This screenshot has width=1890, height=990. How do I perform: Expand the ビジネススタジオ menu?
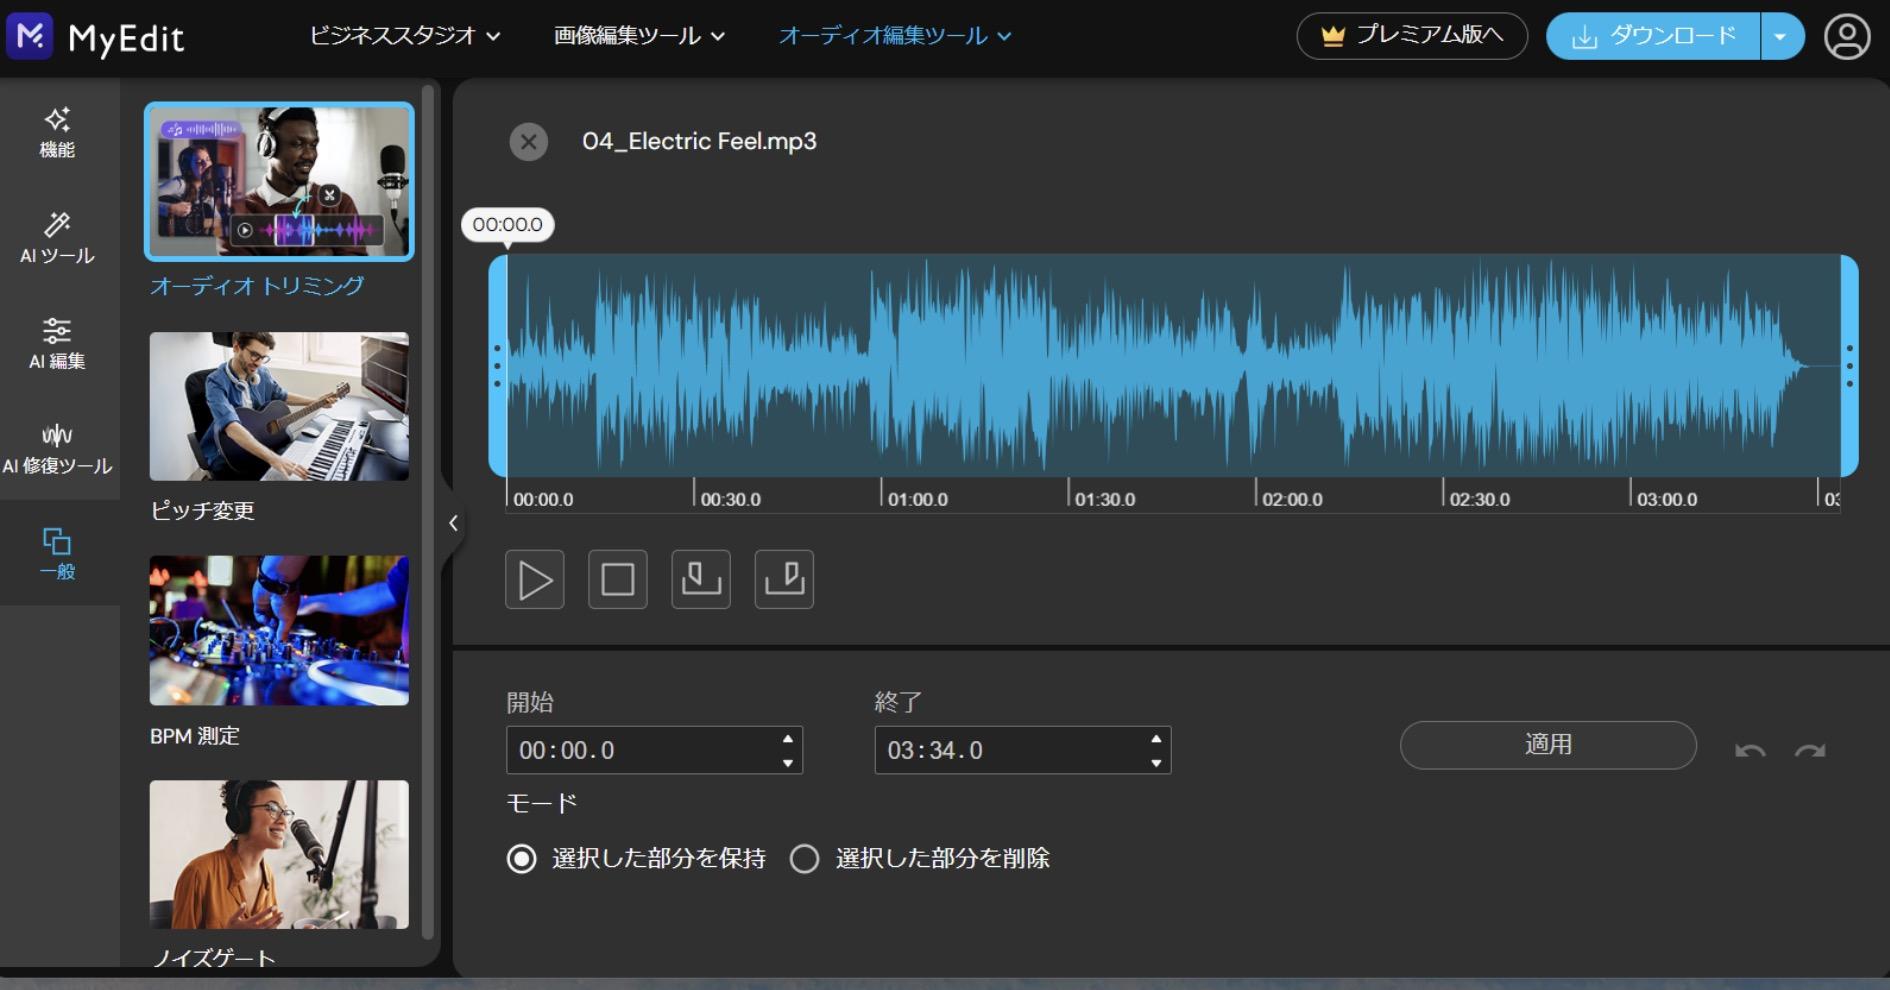click(x=405, y=35)
